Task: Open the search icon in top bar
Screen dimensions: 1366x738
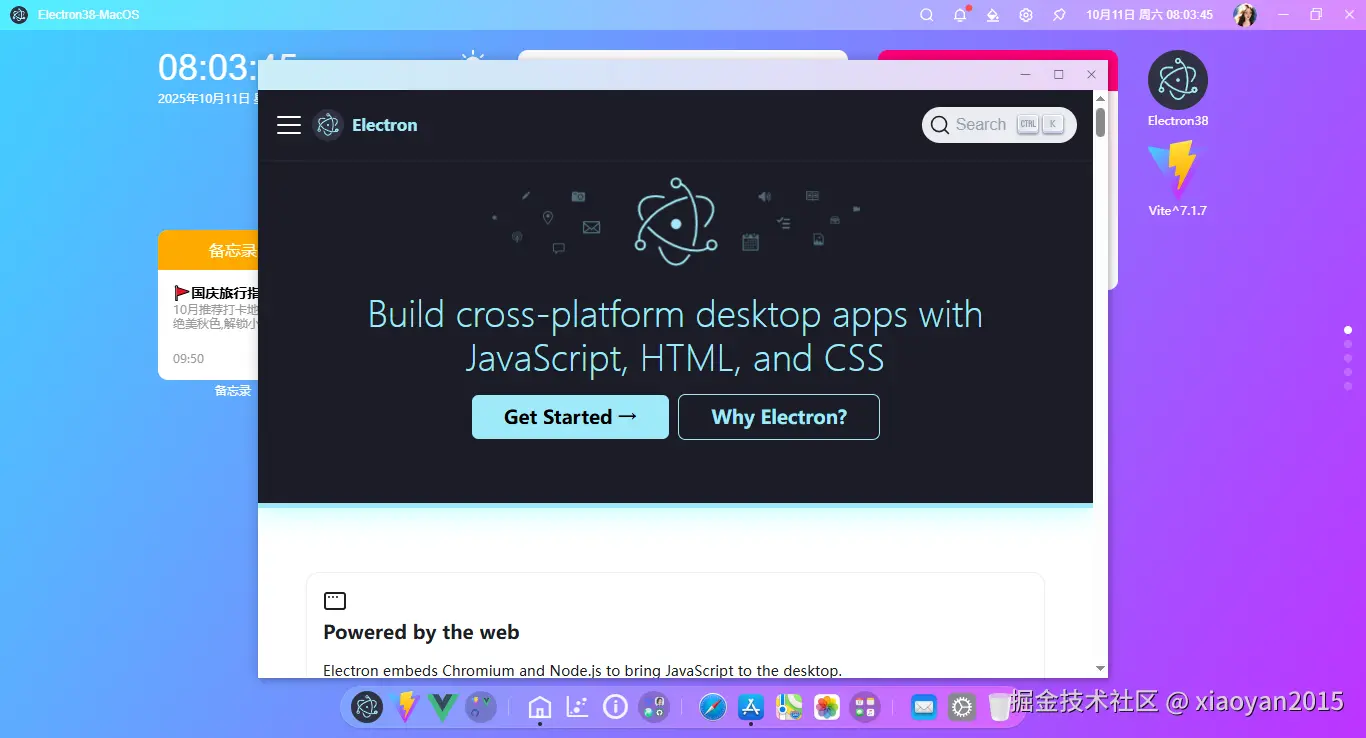Action: pyautogui.click(x=927, y=15)
